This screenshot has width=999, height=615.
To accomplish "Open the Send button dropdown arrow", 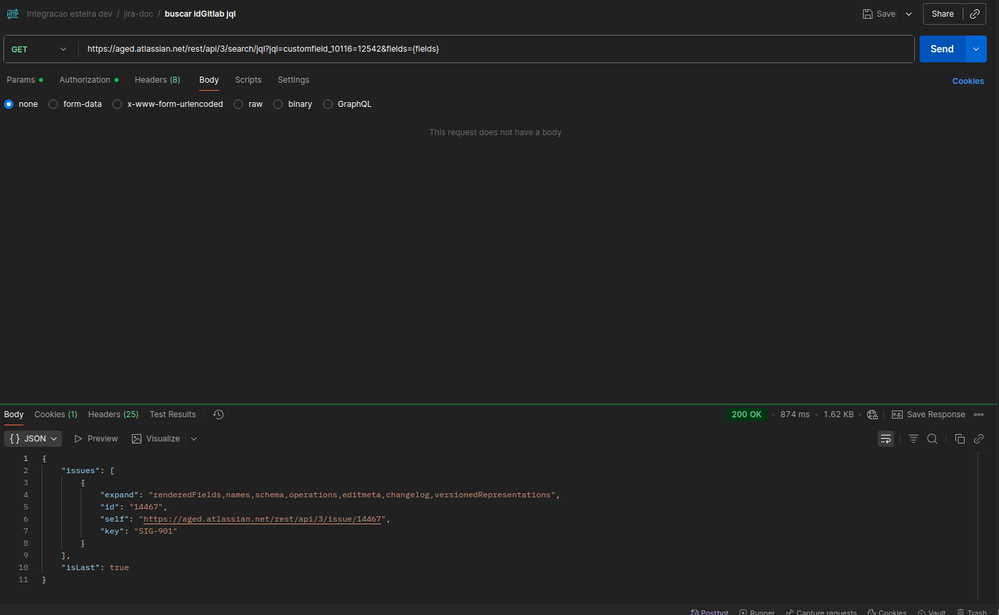I will pyautogui.click(x=975, y=49).
